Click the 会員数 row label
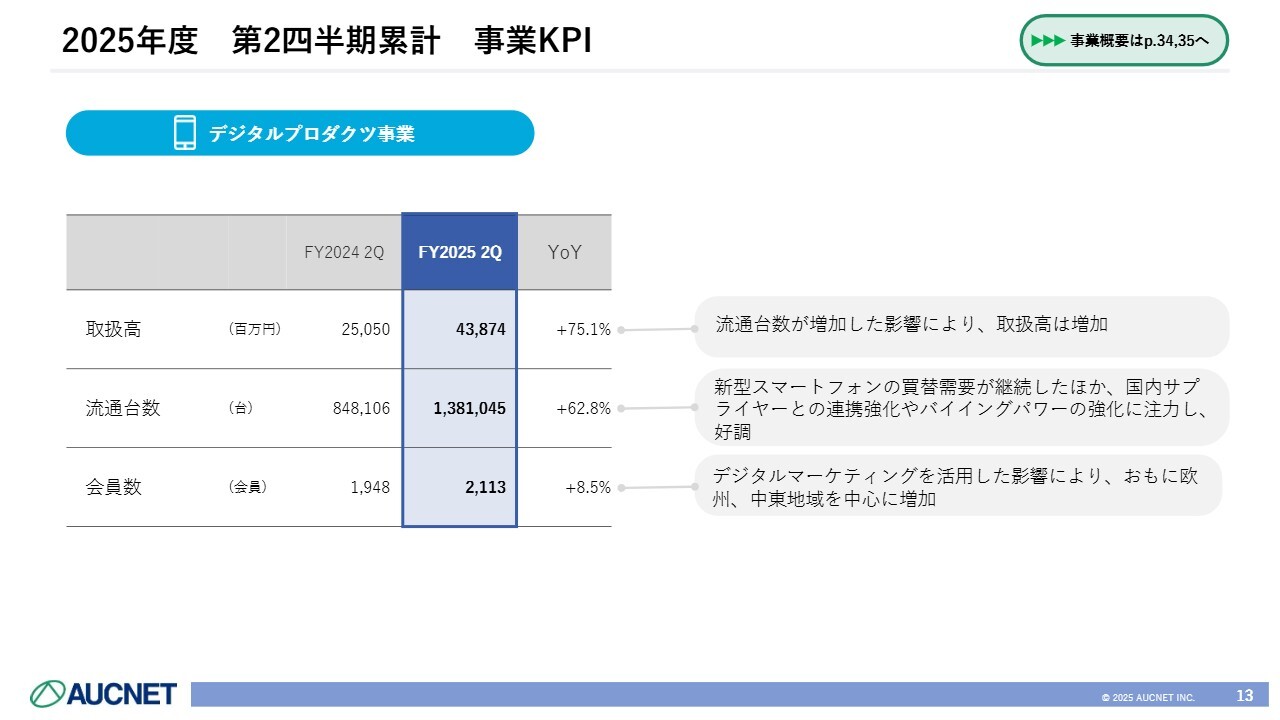Screen dimensions: 1280x720 113,487
